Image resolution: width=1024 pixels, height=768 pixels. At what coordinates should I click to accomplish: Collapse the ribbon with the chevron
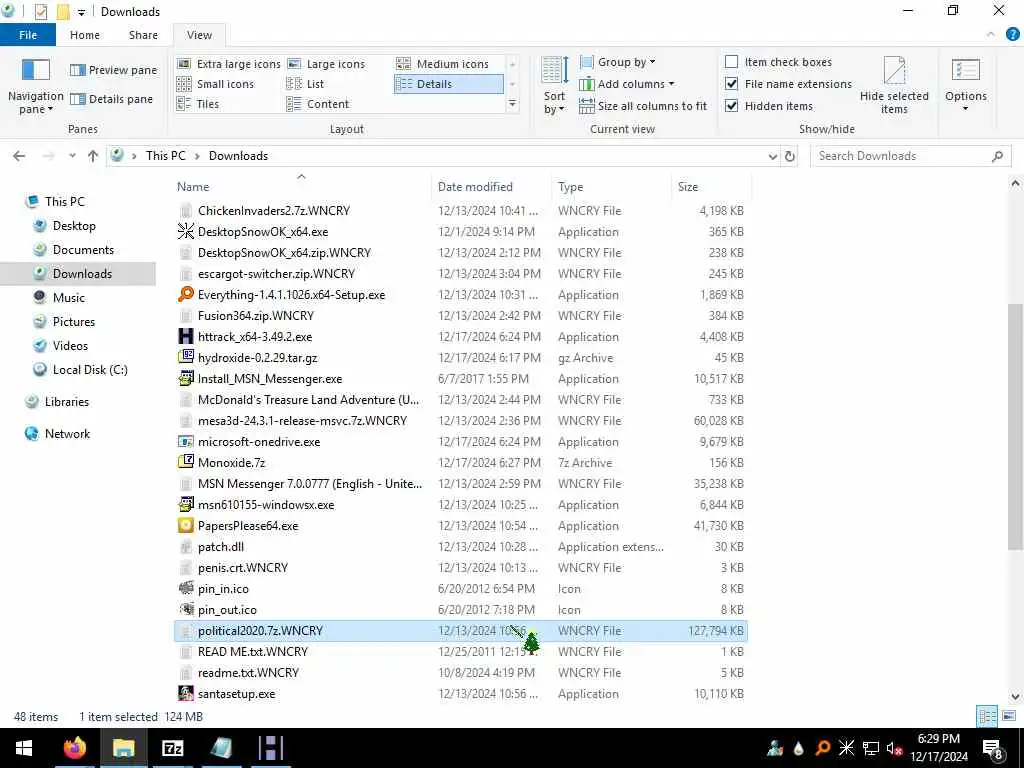pos(991,35)
